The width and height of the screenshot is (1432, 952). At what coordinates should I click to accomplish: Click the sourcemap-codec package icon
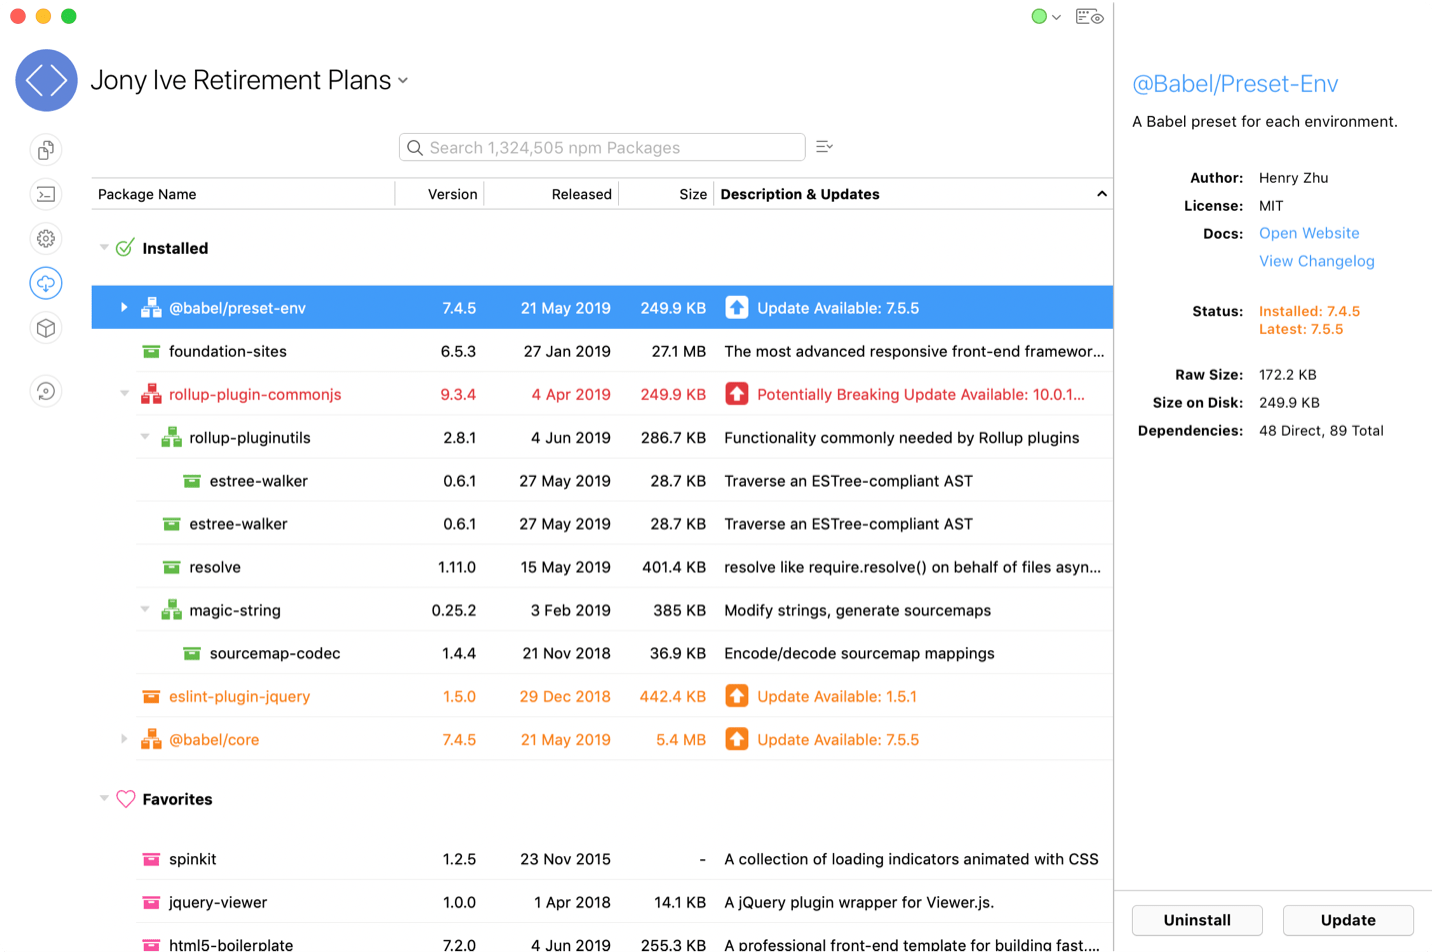point(192,653)
